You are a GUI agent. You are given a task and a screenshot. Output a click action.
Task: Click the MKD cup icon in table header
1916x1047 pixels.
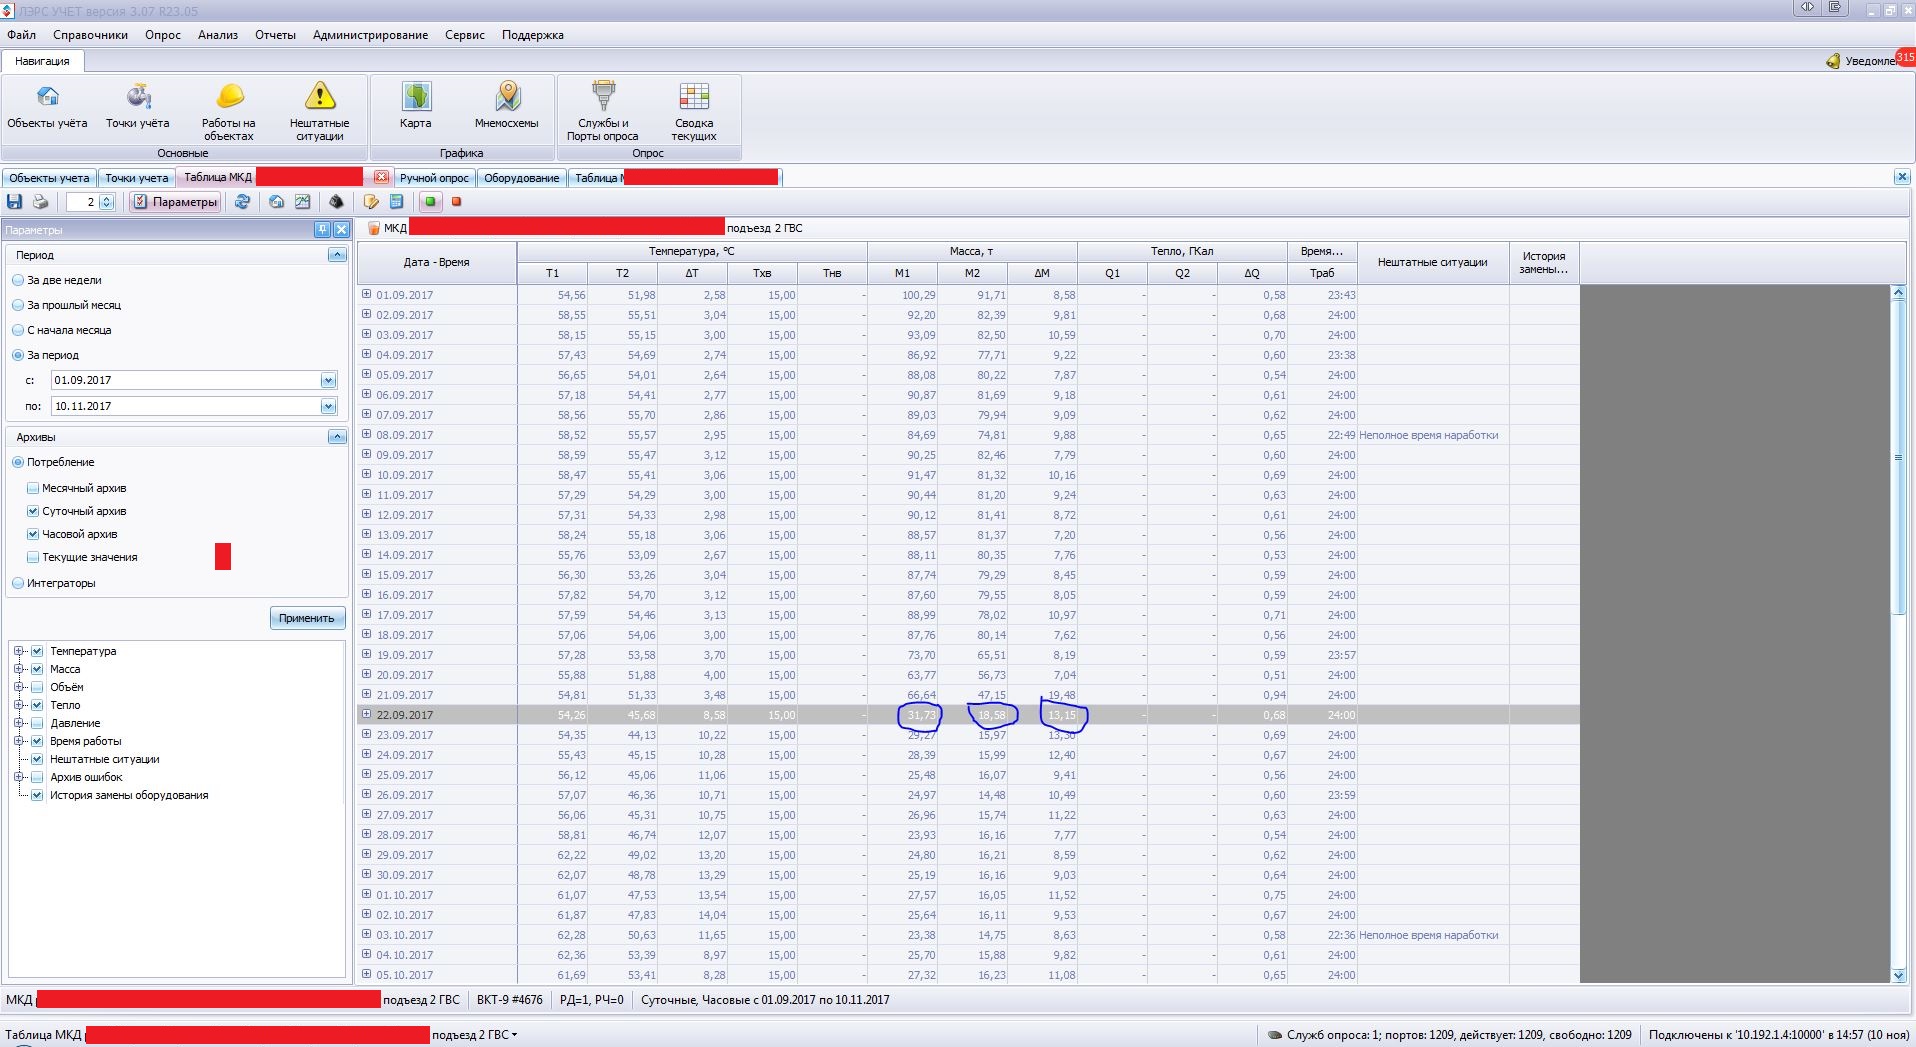tap(373, 228)
